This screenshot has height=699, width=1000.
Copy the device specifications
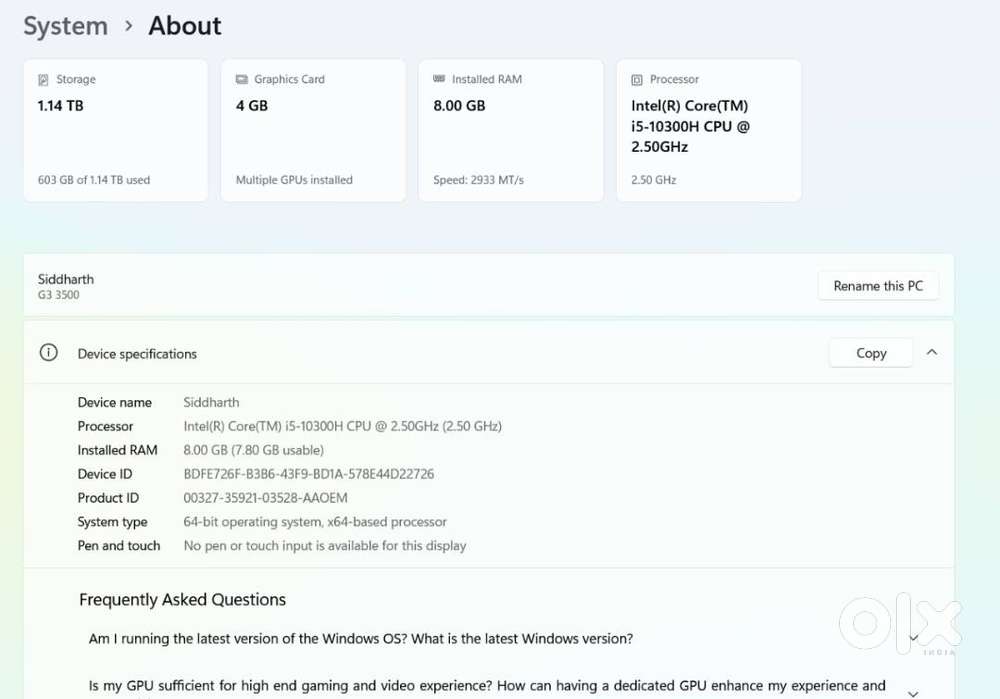click(x=870, y=353)
